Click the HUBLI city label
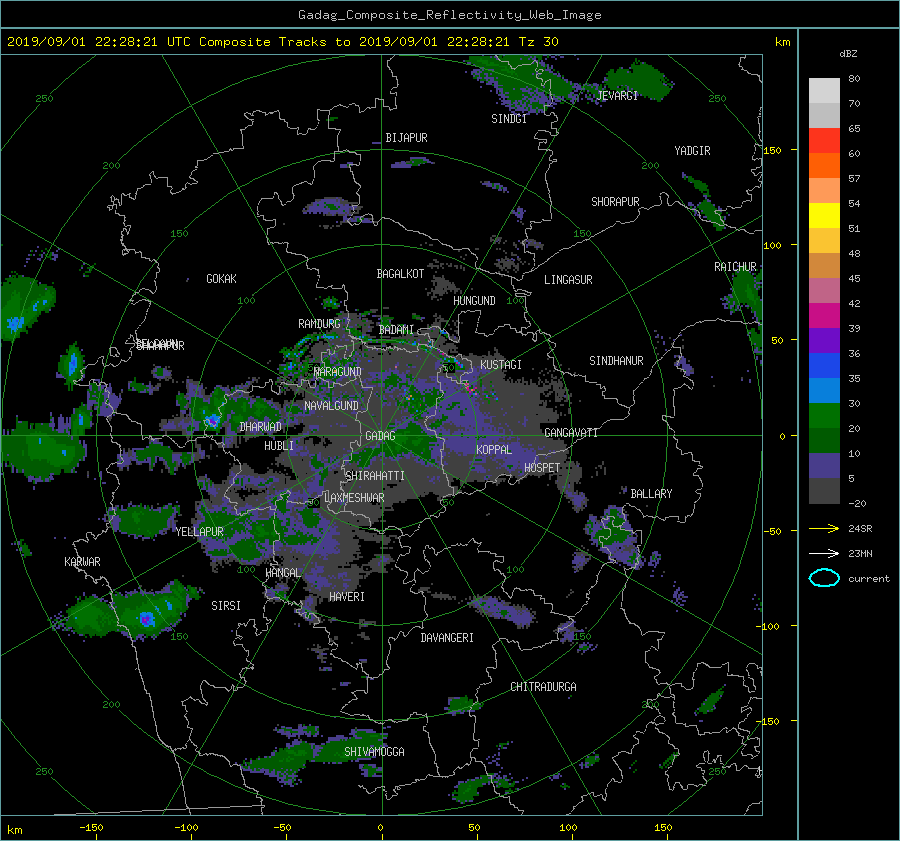 point(279,445)
